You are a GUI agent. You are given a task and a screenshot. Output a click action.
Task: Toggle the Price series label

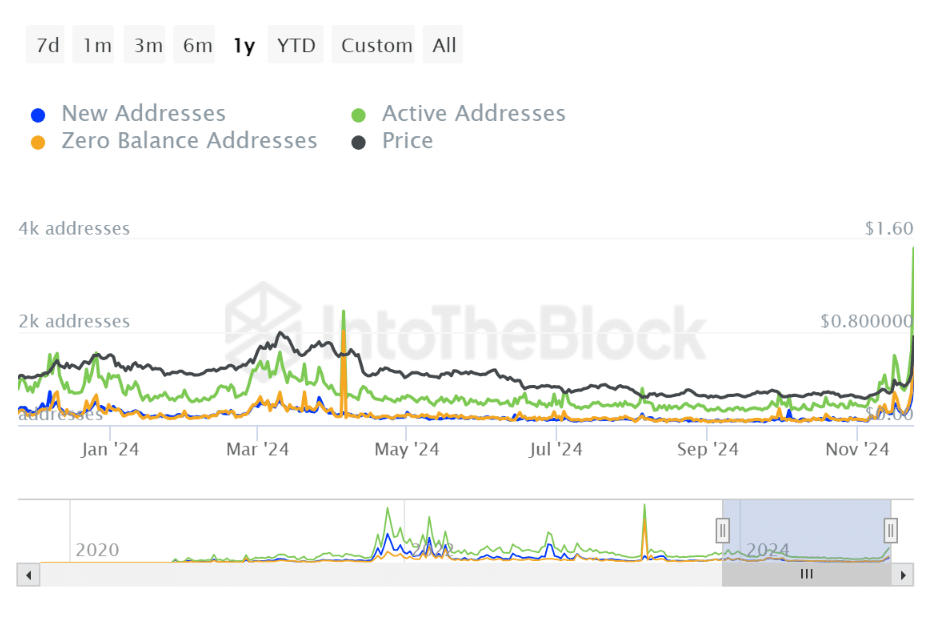407,141
